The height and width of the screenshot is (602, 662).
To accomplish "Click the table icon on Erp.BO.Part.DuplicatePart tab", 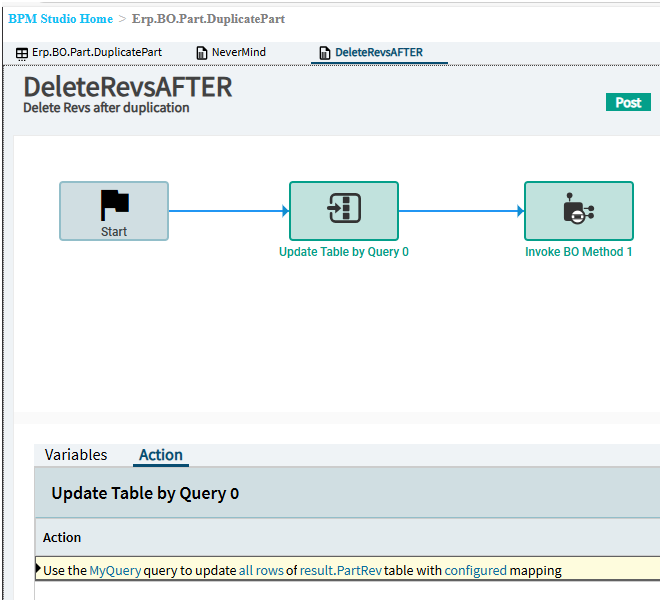I will pyautogui.click(x=22, y=54).
